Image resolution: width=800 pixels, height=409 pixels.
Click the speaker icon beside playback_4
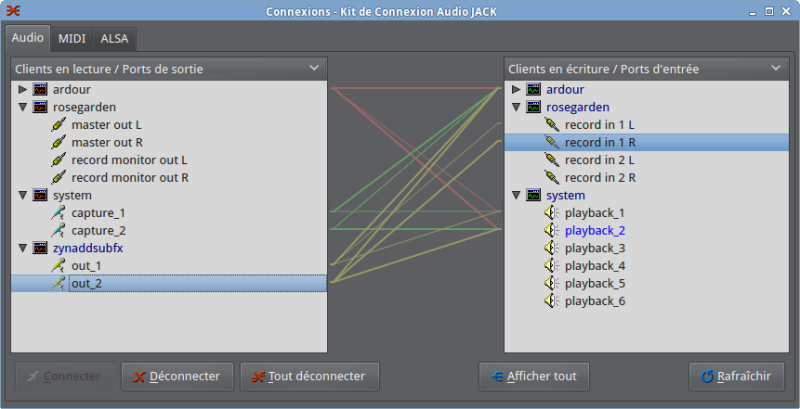coord(552,266)
